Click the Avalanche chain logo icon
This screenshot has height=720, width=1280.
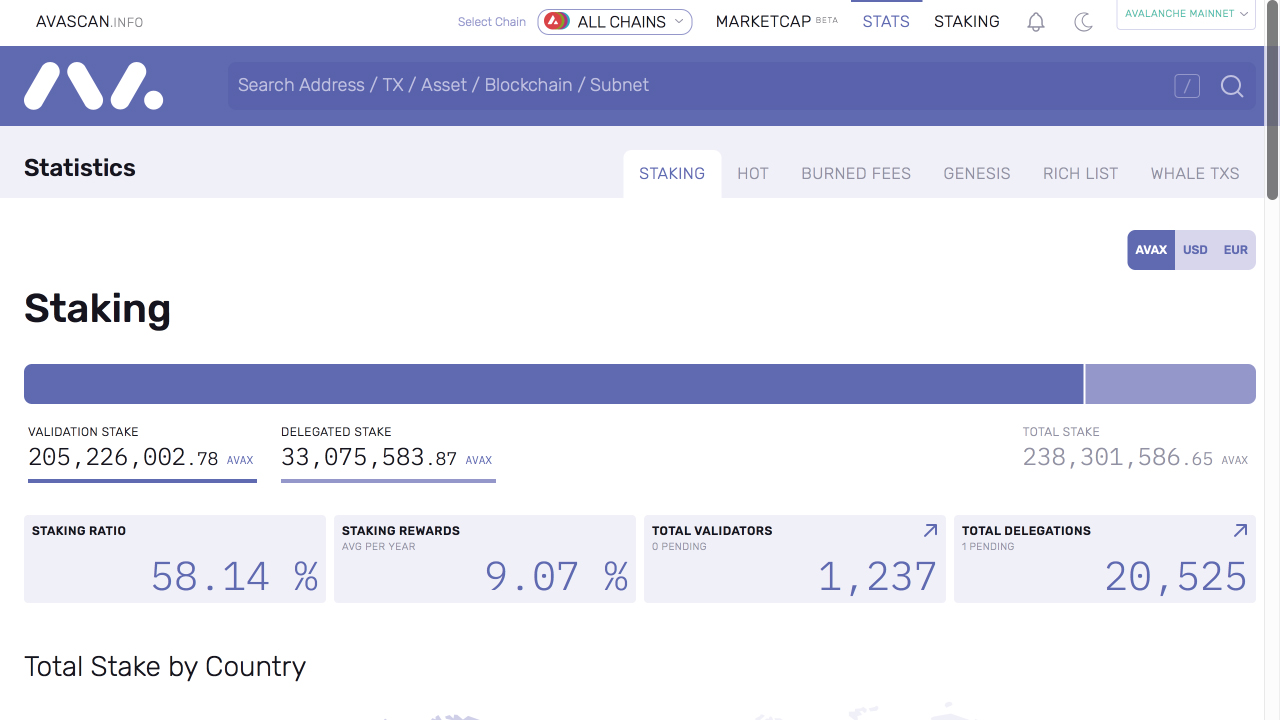pyautogui.click(x=557, y=21)
